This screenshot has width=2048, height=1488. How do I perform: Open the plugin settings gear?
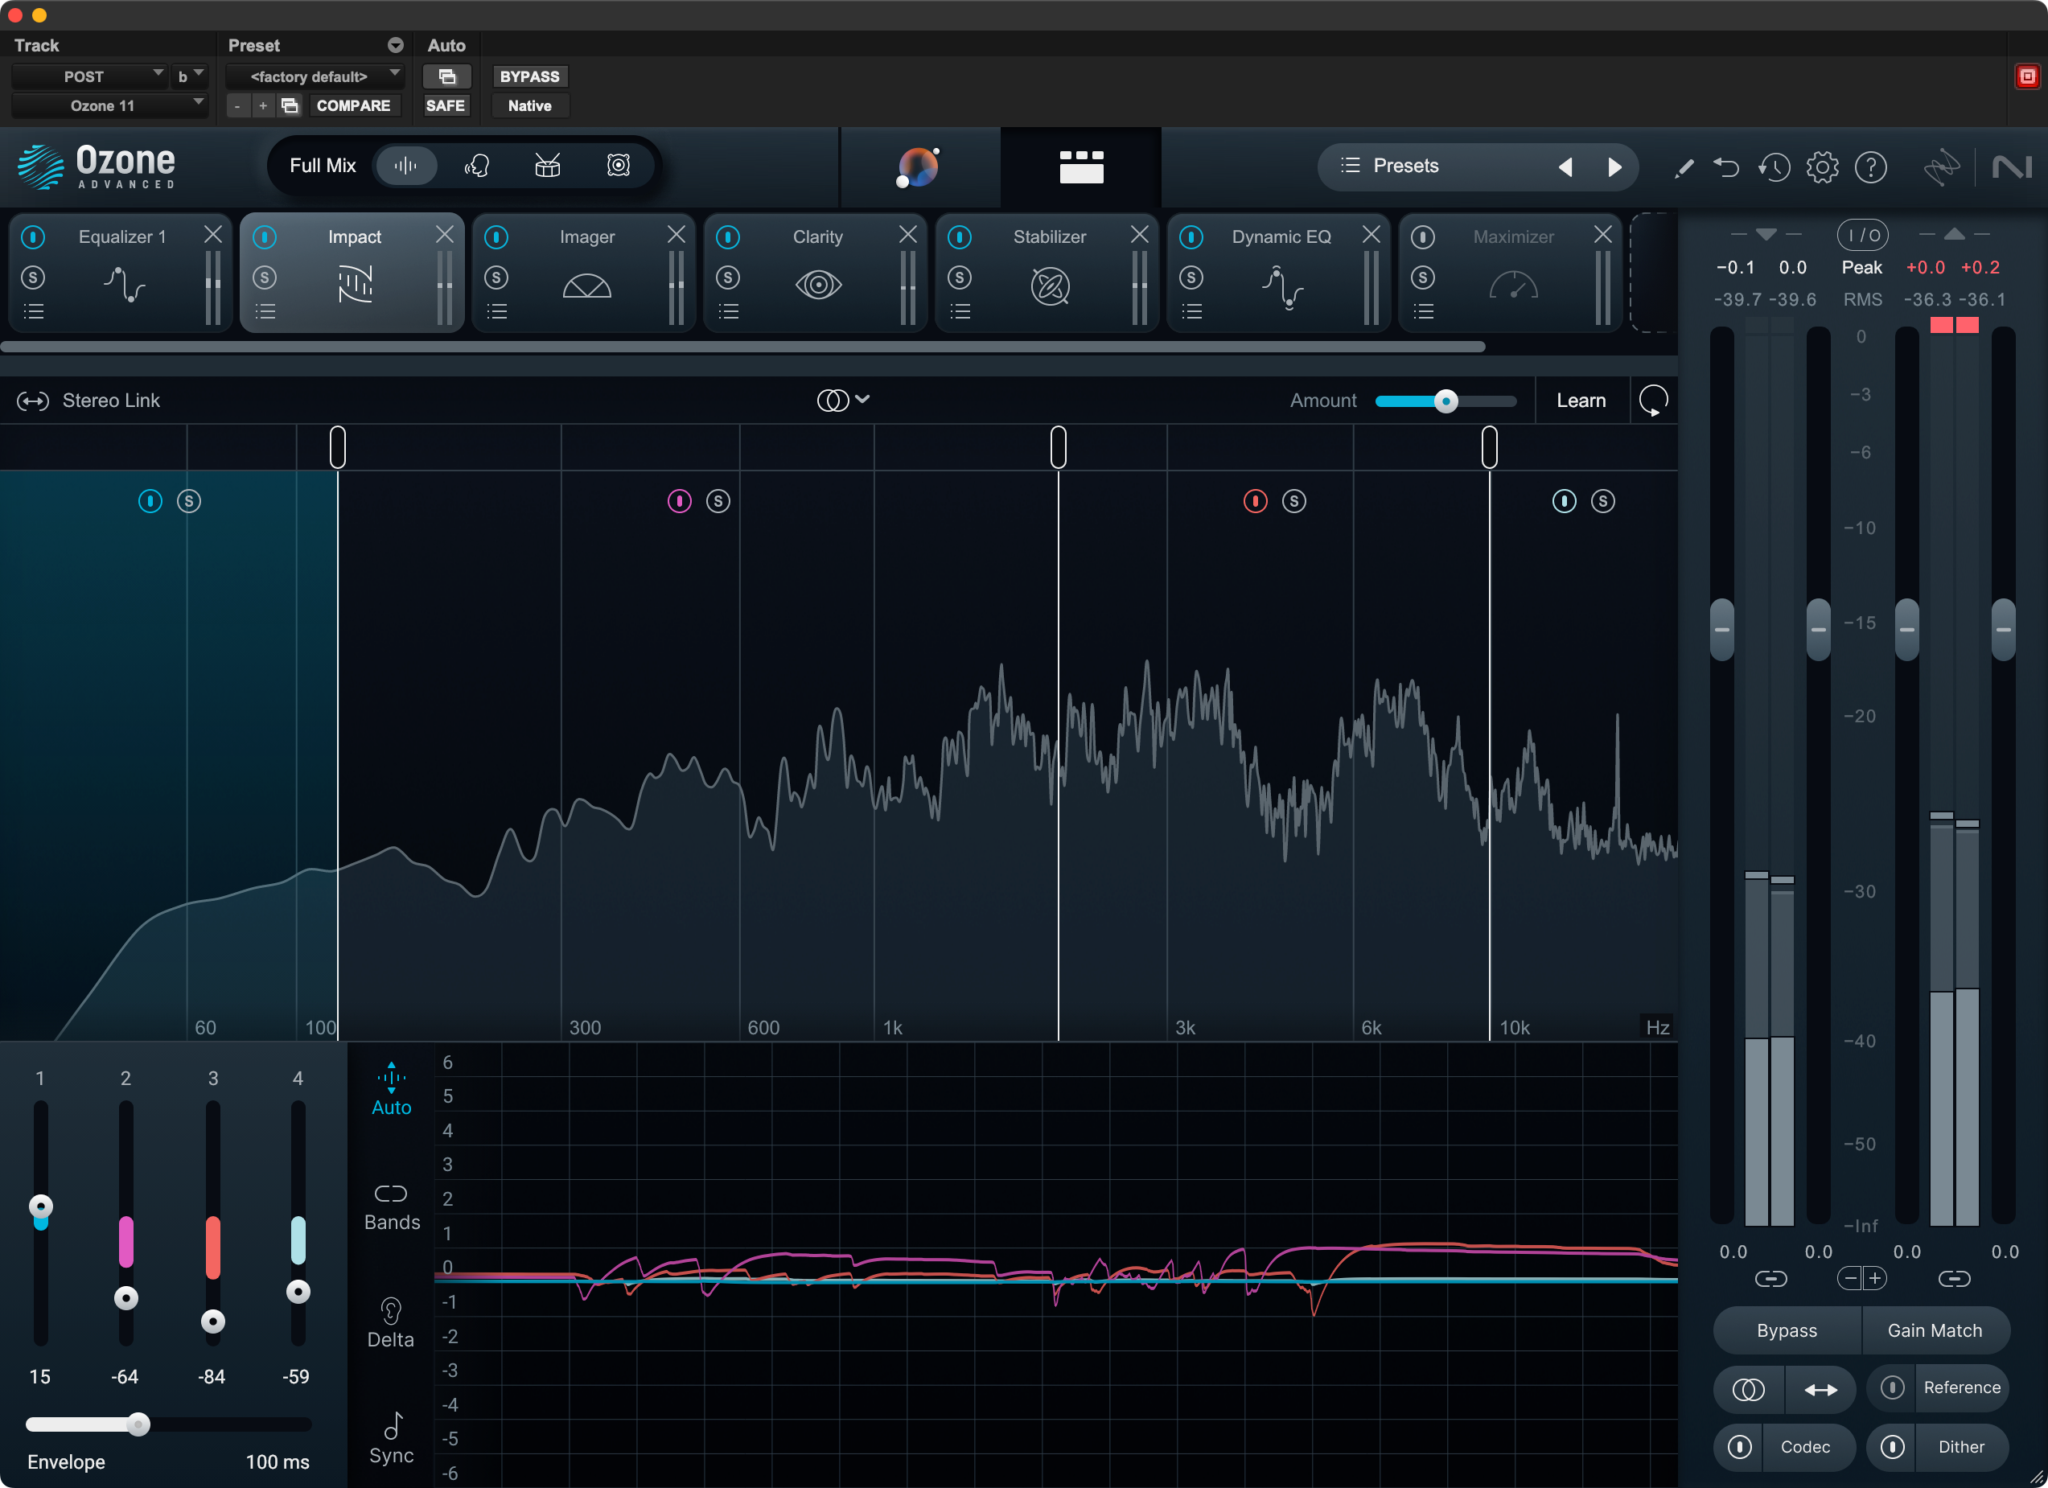click(x=1822, y=167)
